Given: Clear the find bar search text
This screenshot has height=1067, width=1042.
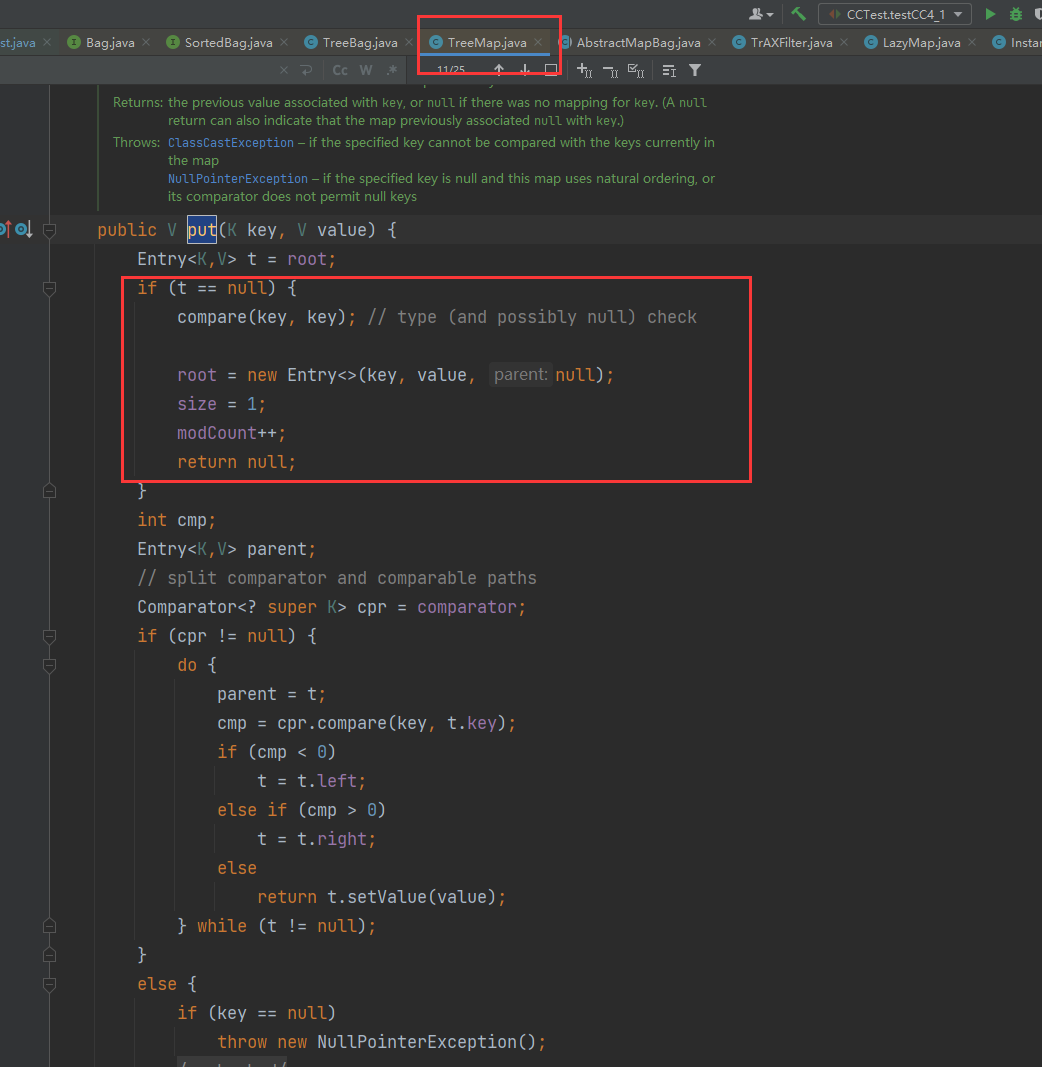Looking at the screenshot, I should (x=284, y=70).
